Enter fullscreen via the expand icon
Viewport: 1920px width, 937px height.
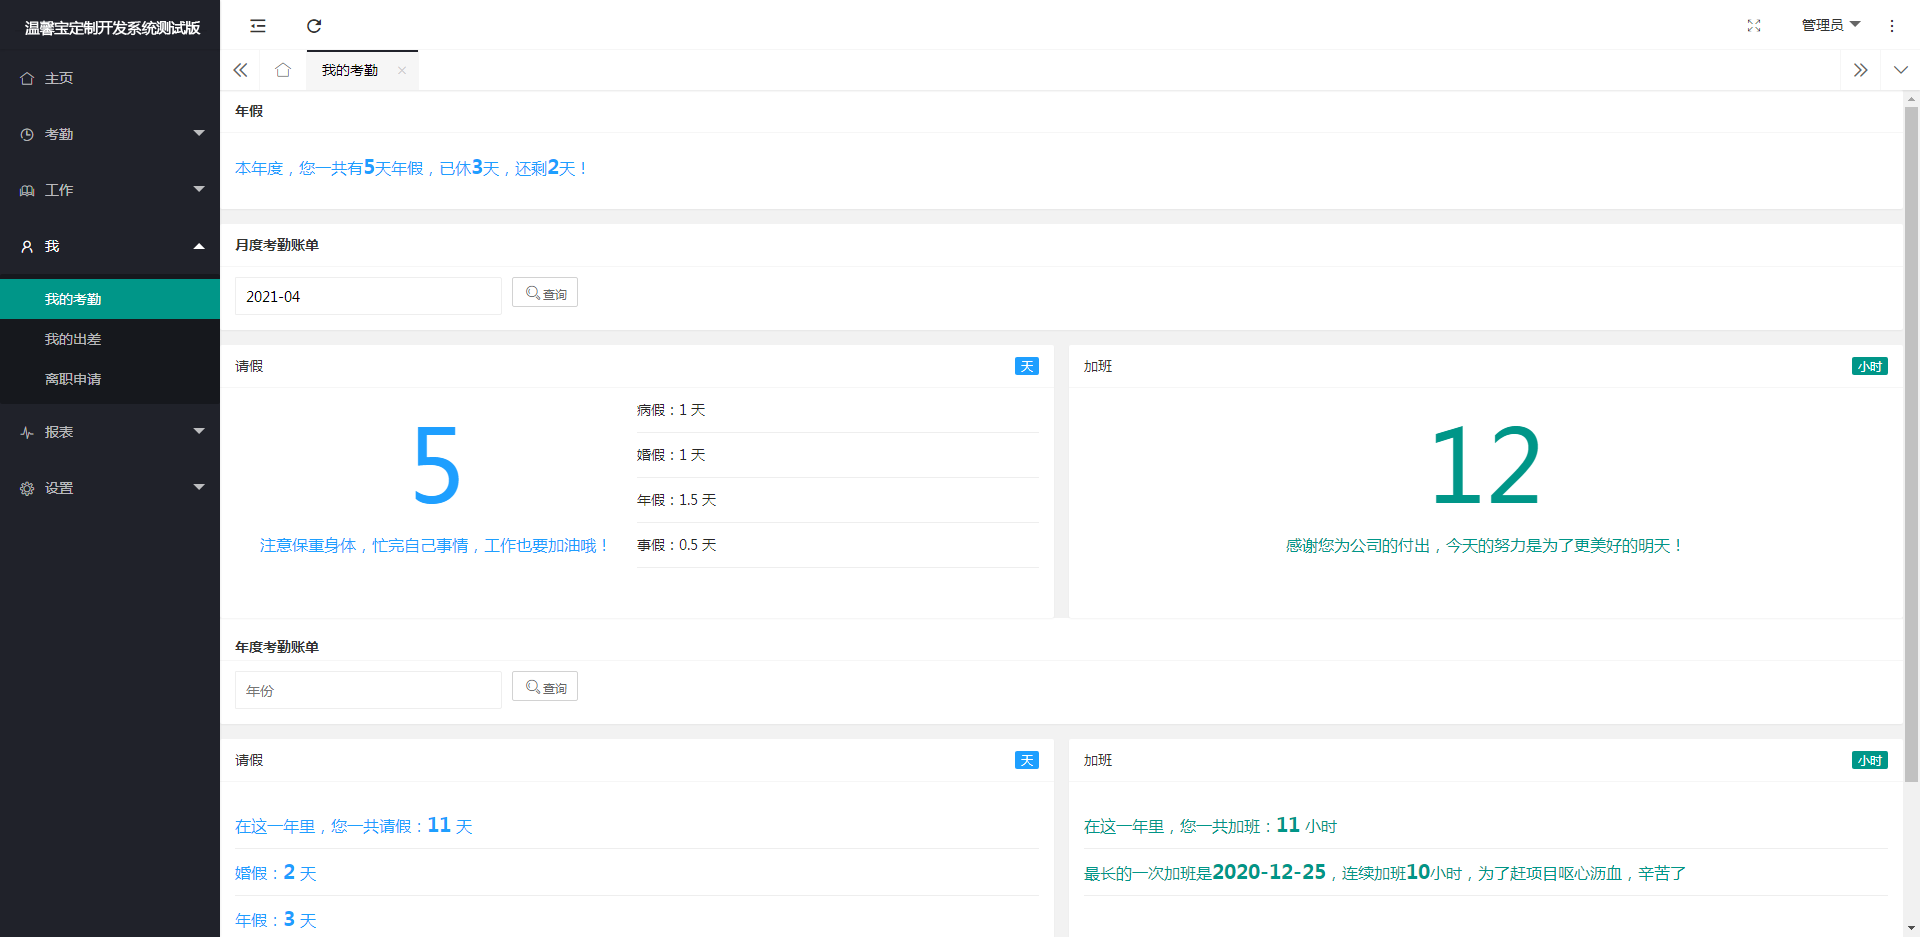tap(1753, 26)
